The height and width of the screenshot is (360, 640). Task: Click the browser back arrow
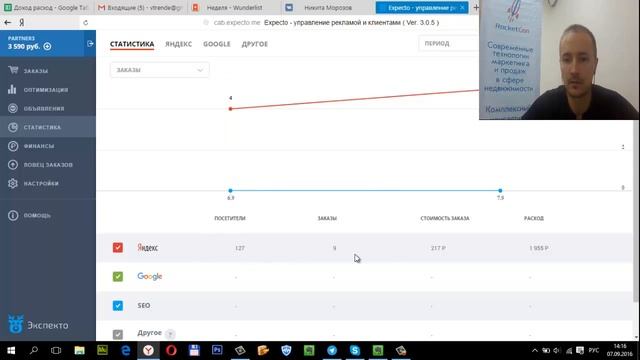click(x=7, y=22)
